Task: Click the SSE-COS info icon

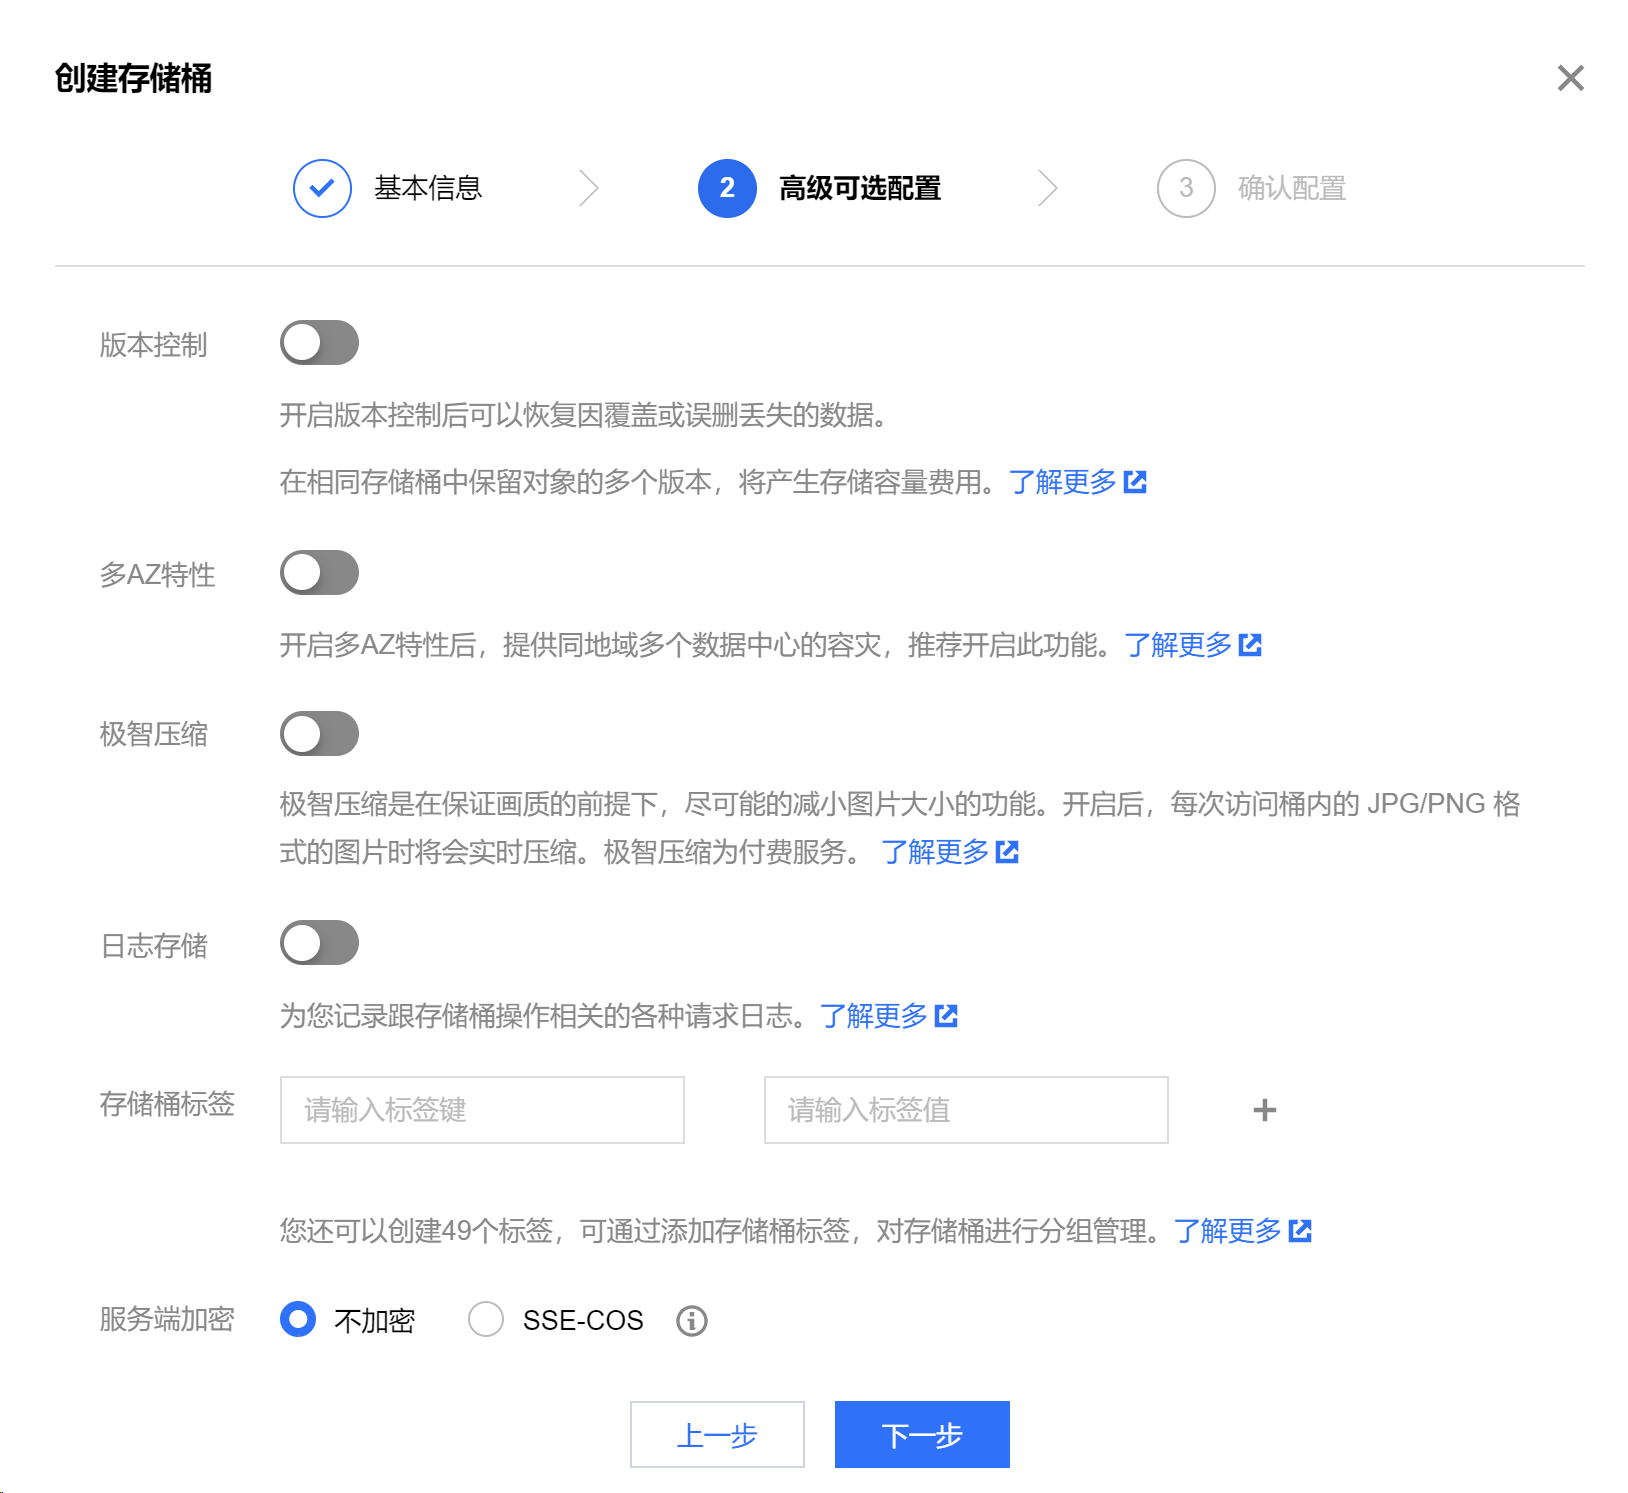Action: (691, 1321)
